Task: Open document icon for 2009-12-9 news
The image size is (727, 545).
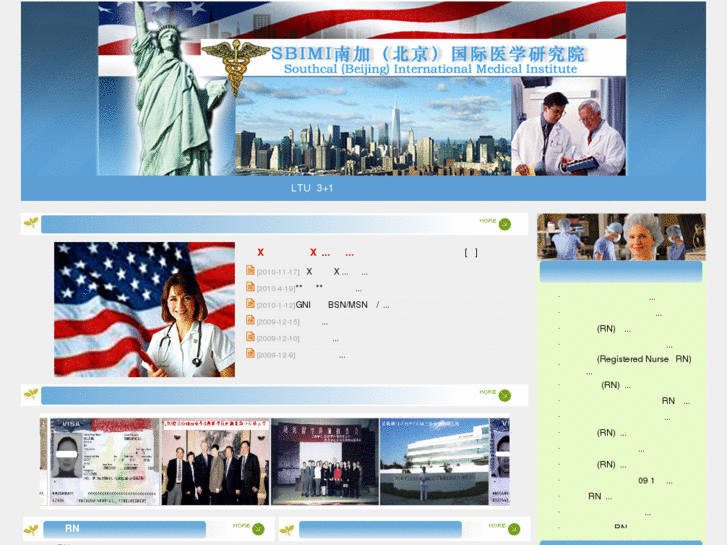Action: pyautogui.click(x=250, y=353)
